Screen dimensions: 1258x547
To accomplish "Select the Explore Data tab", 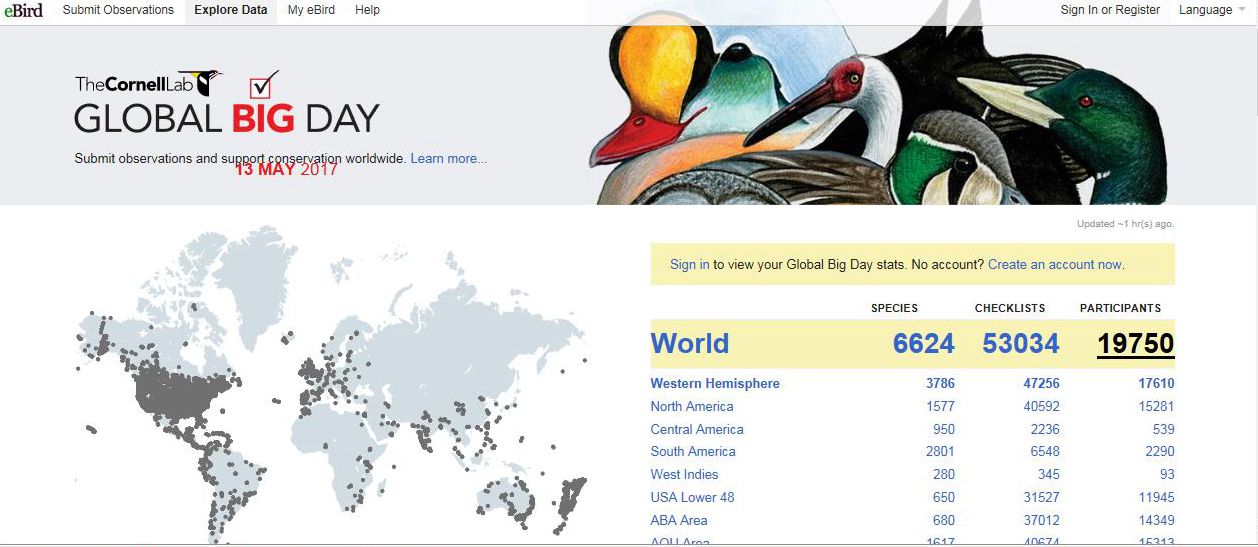I will click(x=231, y=10).
